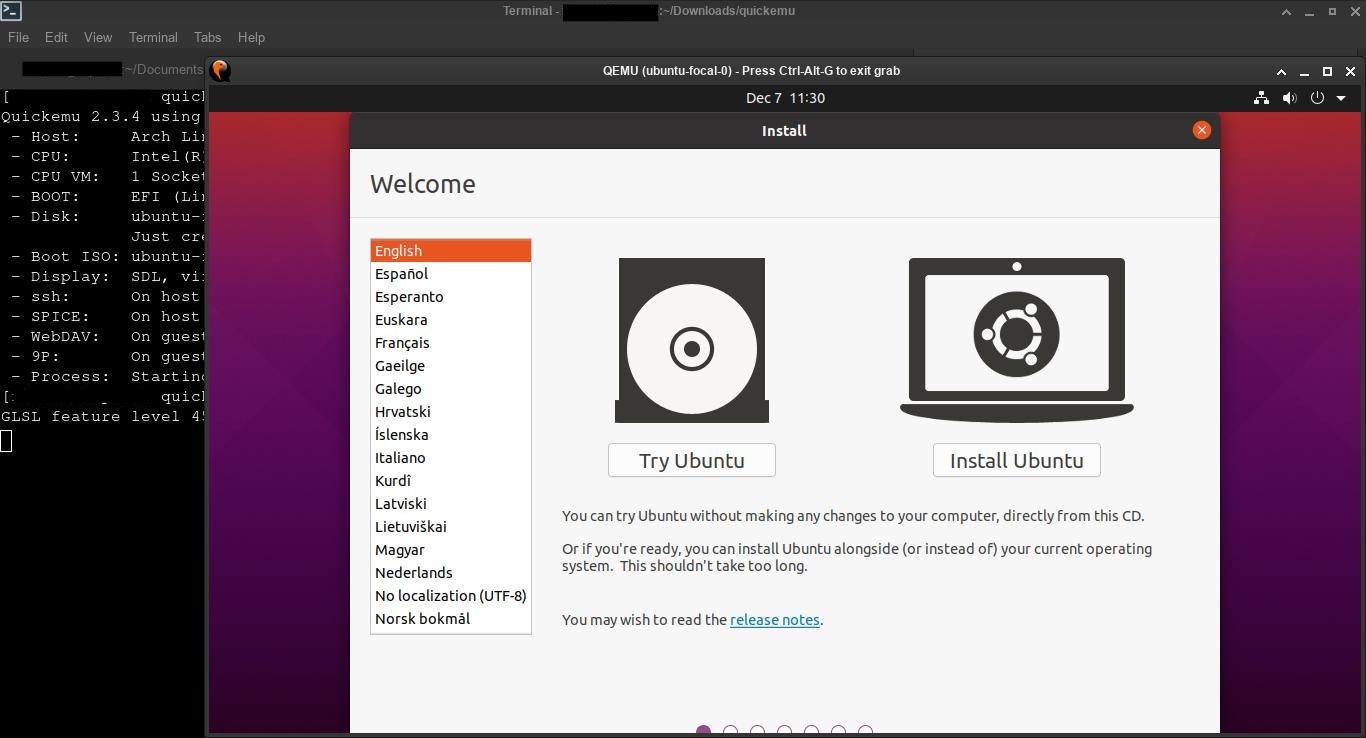Close the Install dialog with orange X

click(1202, 130)
